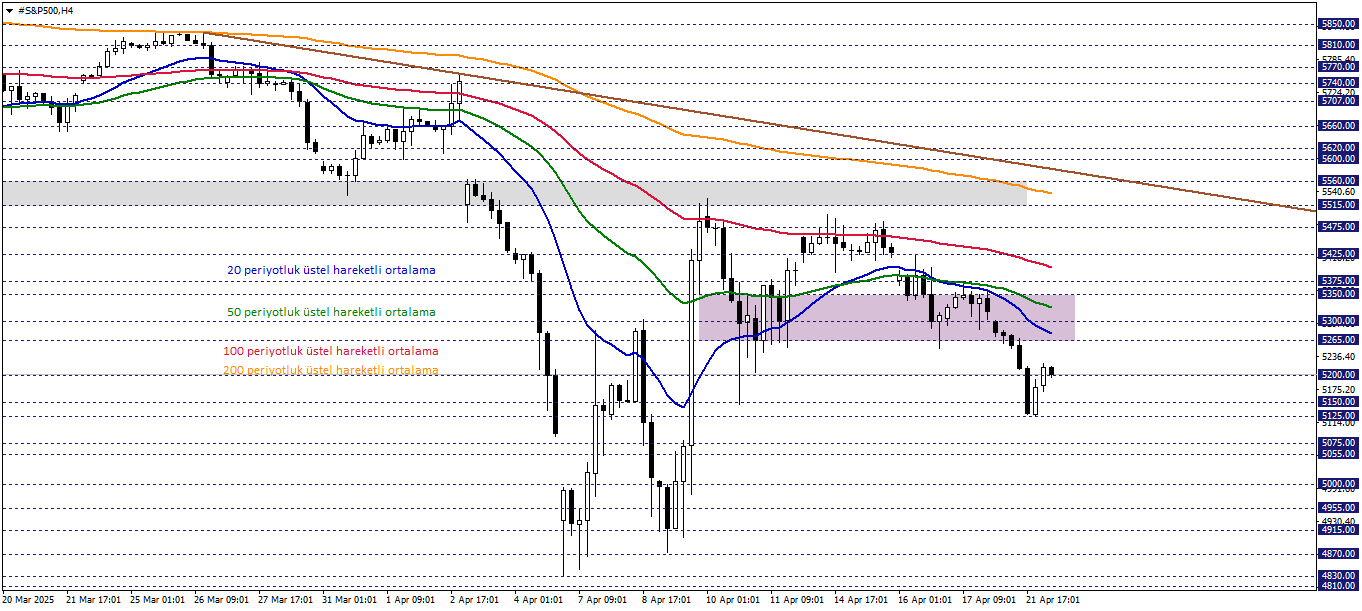This screenshot has height=611, width=1362.
Task: Click the 14 Apr 17:01 time label
Action: 862,601
